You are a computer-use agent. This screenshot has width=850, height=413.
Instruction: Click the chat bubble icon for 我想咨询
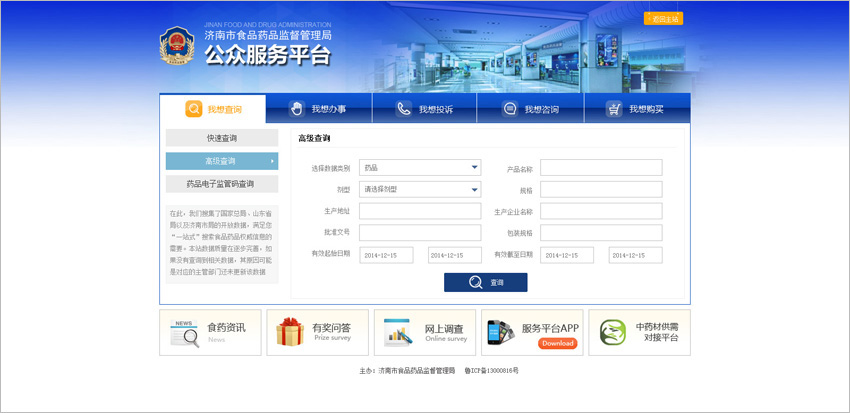509,109
